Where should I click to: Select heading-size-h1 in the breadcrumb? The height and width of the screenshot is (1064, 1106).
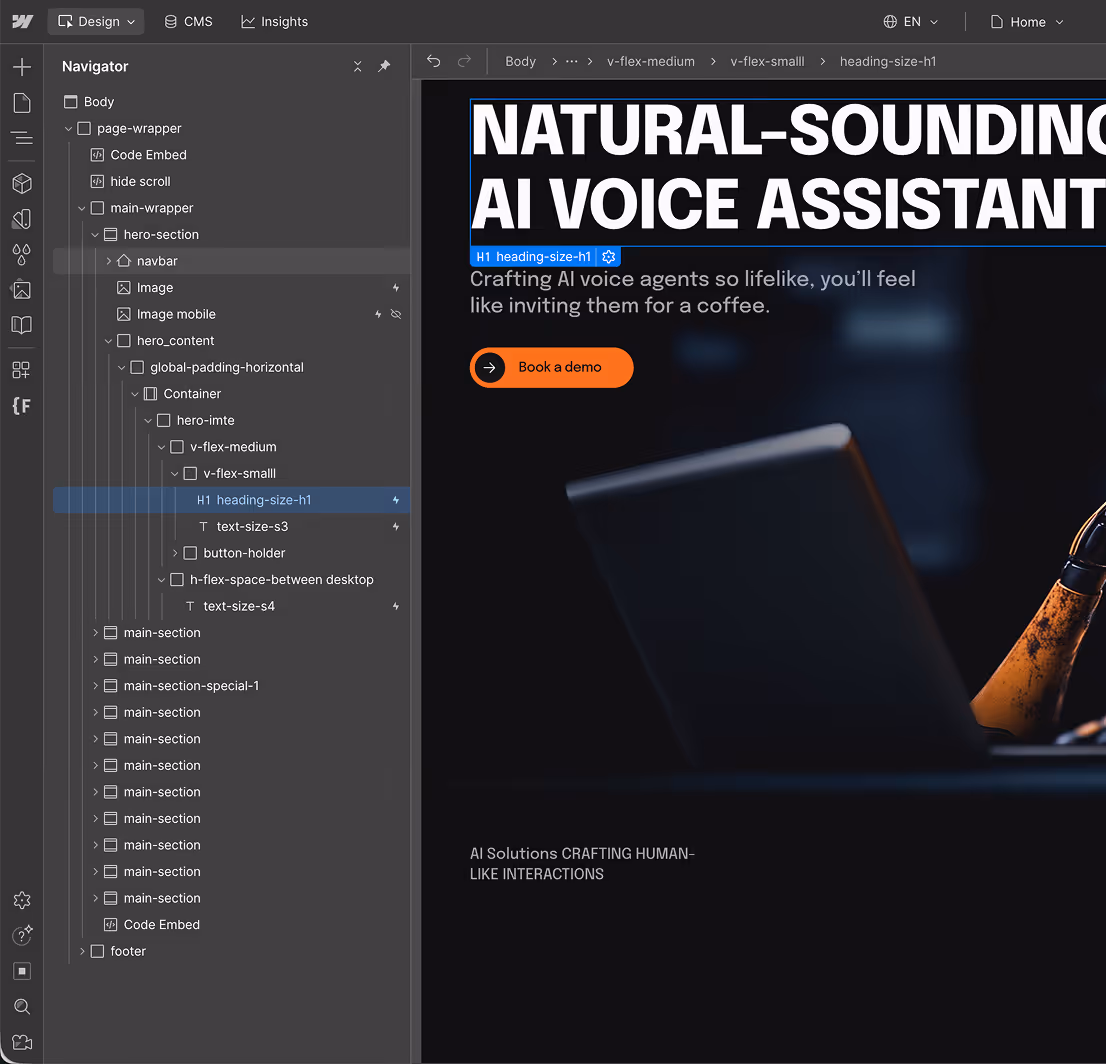click(888, 61)
